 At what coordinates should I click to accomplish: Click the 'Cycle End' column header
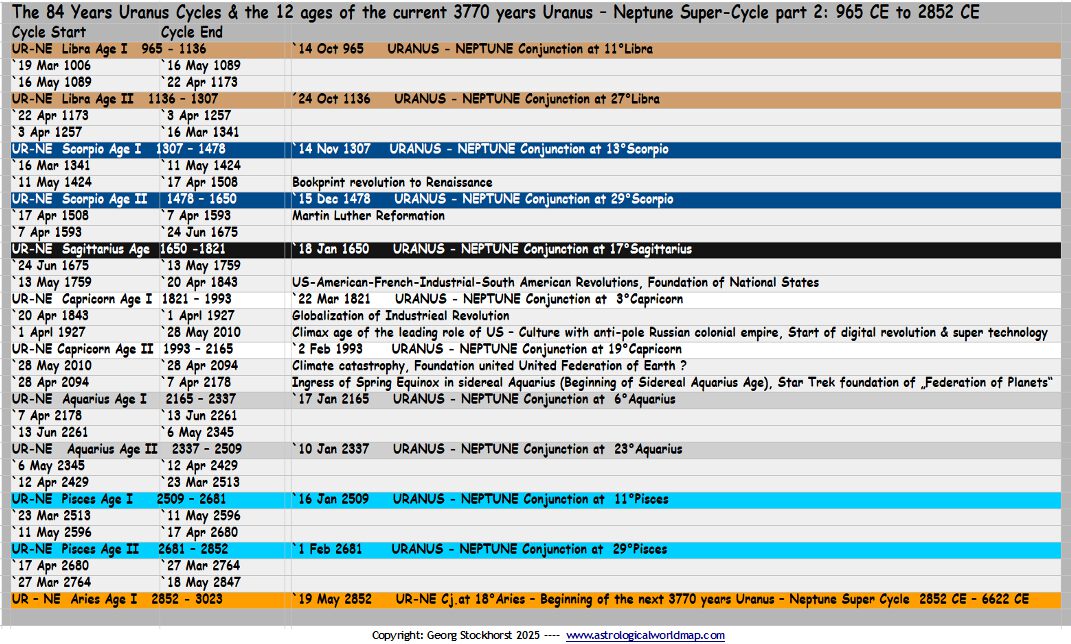(192, 32)
